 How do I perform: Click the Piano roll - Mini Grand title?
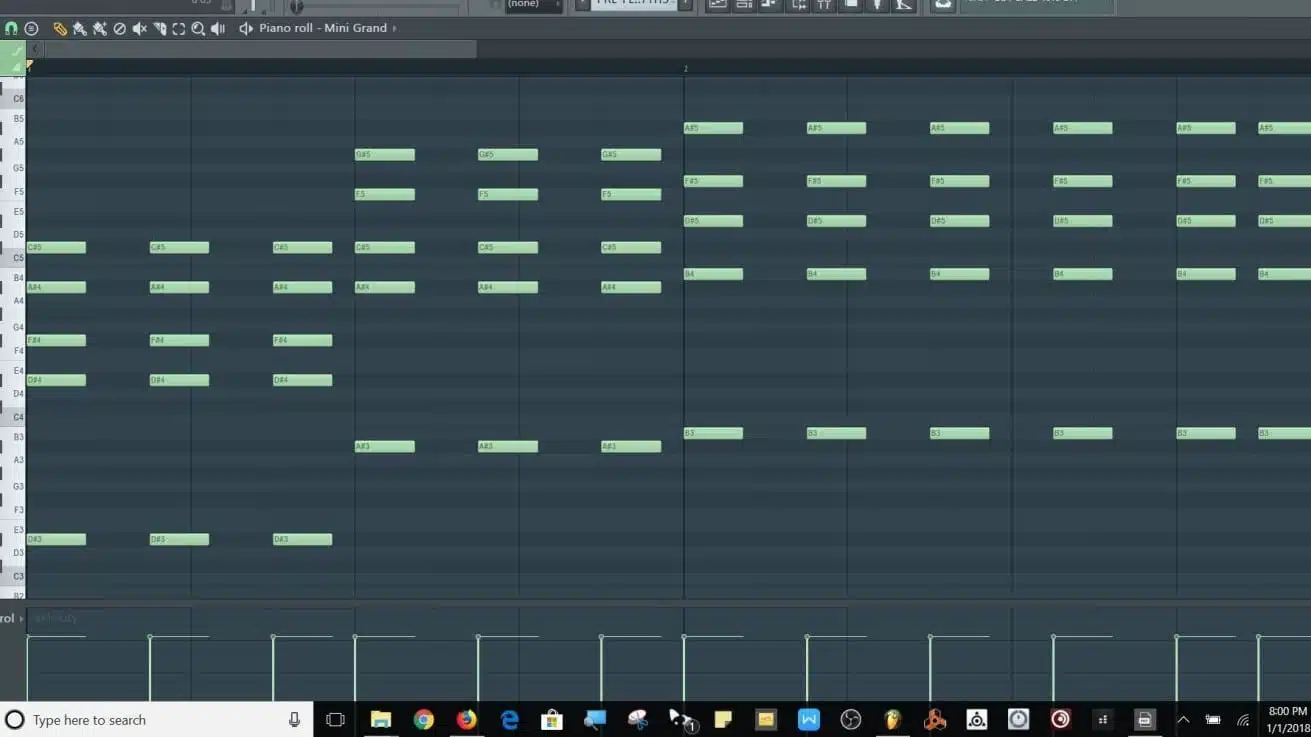point(323,28)
